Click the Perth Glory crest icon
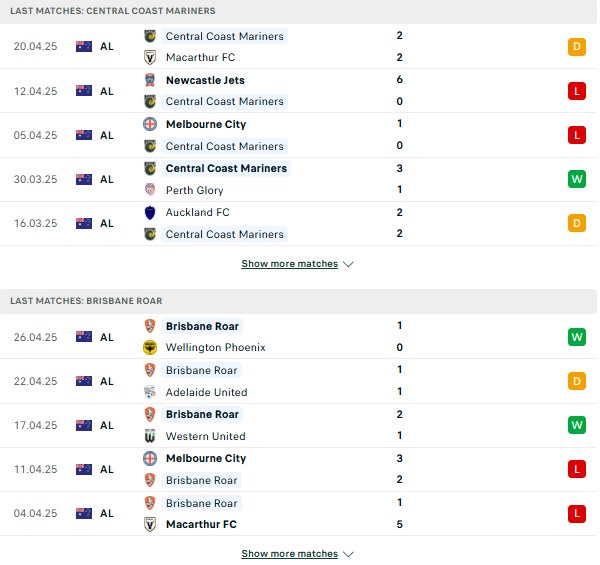The image size is (600, 565). pos(150,190)
